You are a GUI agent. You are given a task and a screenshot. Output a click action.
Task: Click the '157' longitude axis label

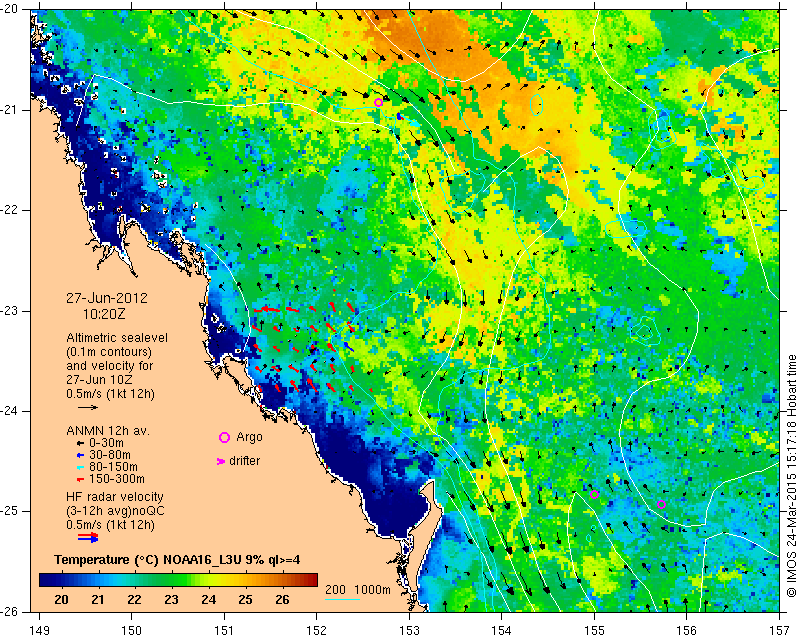pos(781,630)
